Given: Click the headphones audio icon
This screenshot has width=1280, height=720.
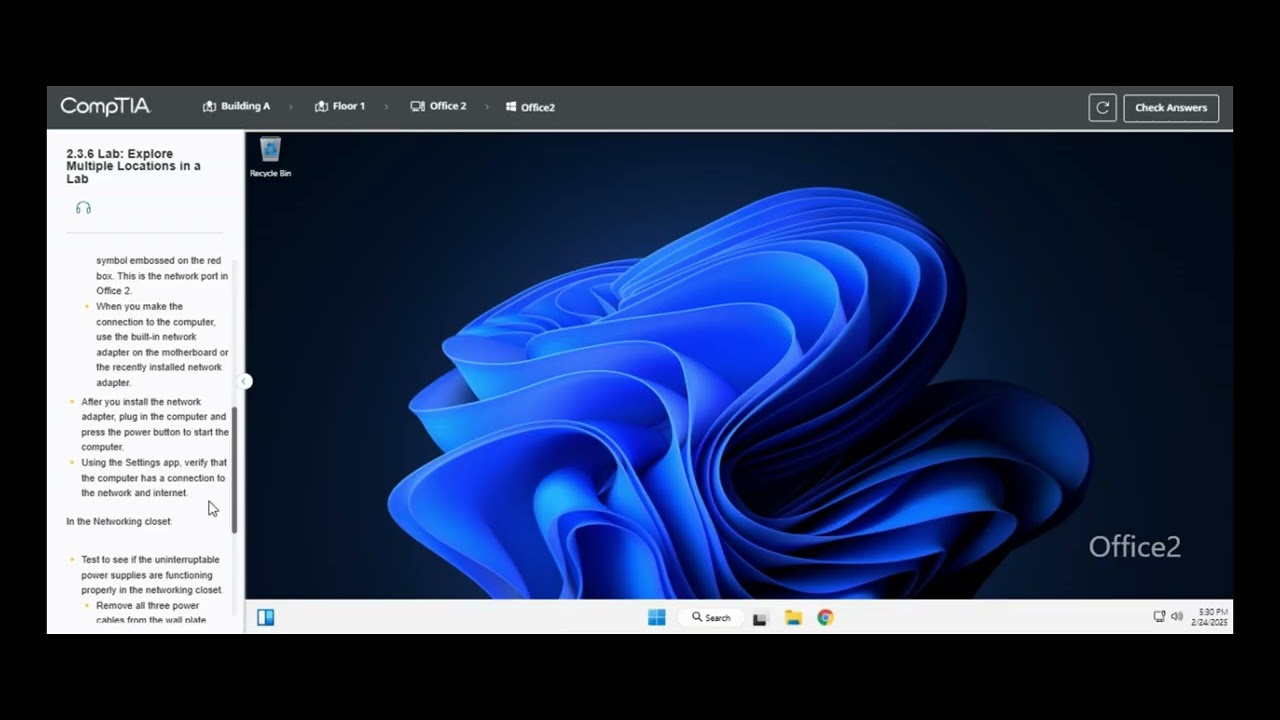Looking at the screenshot, I should (x=83, y=208).
